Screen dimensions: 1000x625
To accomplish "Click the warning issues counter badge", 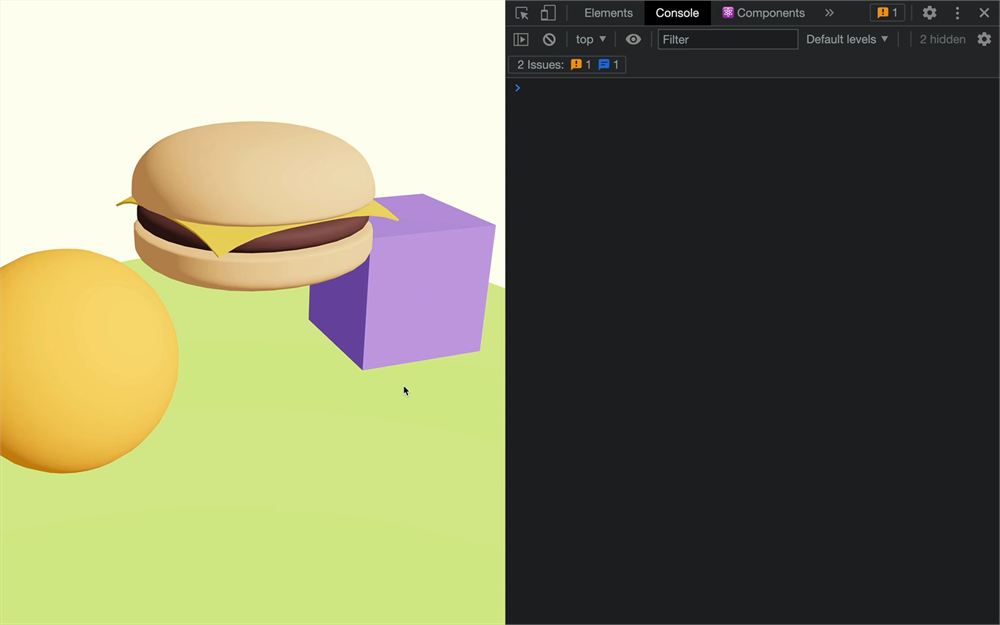I will click(x=887, y=13).
